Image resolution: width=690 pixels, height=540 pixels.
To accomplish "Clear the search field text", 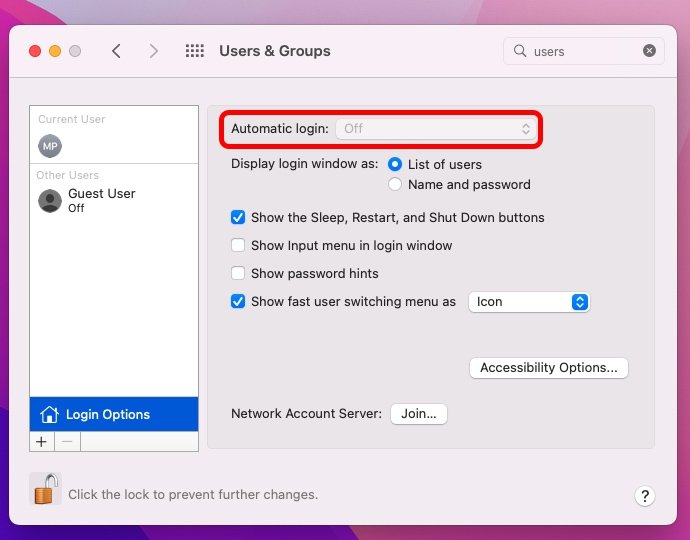I will [649, 51].
